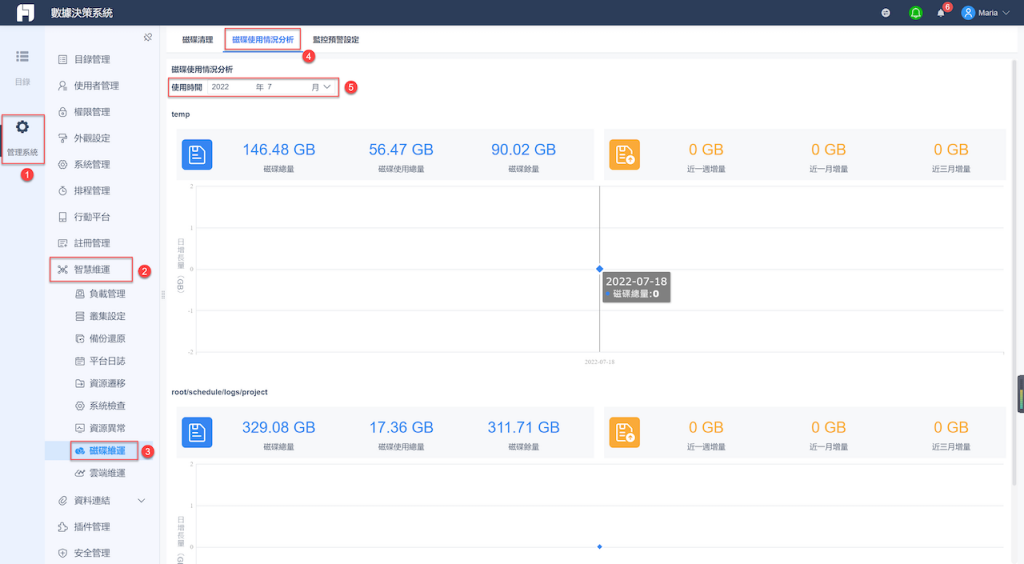Open message bell with 6 badge

point(941,12)
